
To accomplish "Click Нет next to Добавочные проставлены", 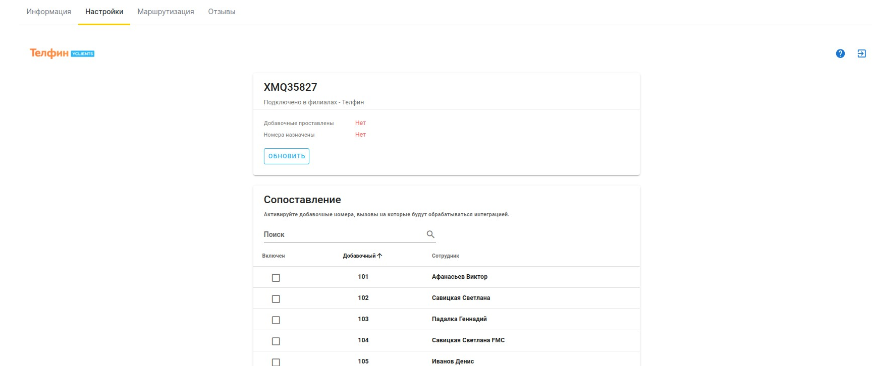I will click(x=360, y=123).
